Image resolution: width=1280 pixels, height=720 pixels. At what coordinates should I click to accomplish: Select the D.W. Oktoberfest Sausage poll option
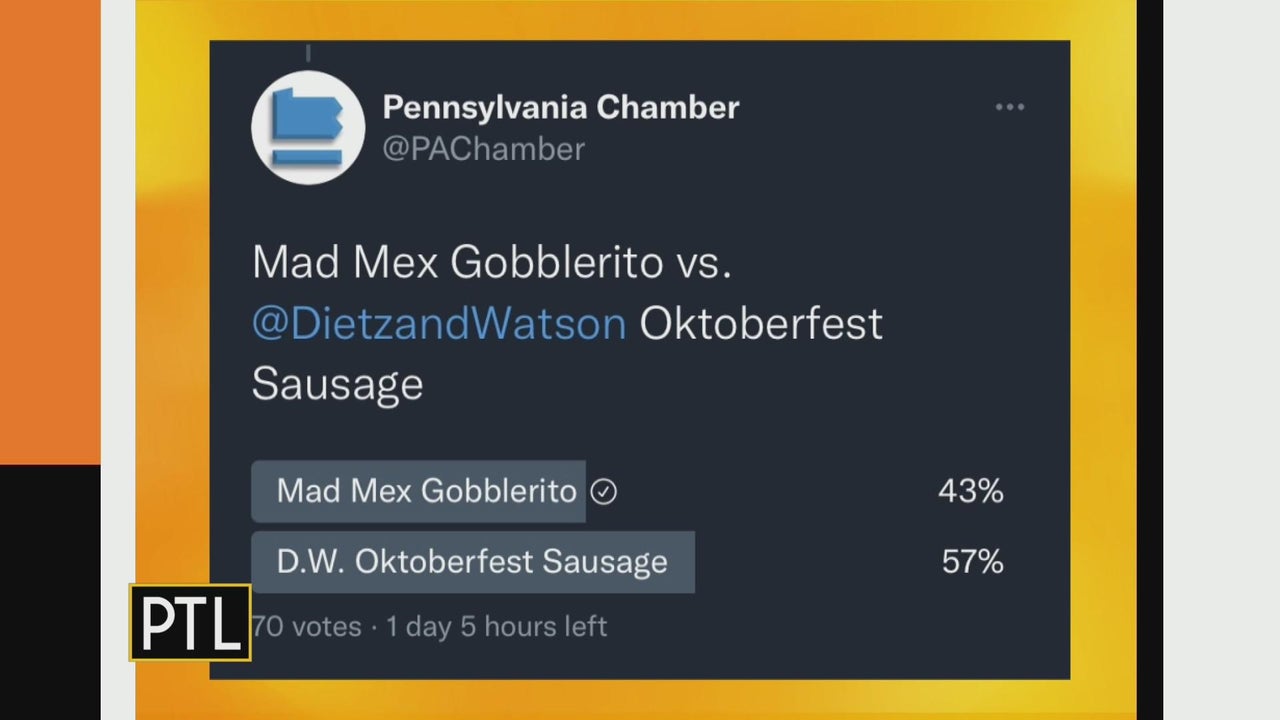click(472, 561)
